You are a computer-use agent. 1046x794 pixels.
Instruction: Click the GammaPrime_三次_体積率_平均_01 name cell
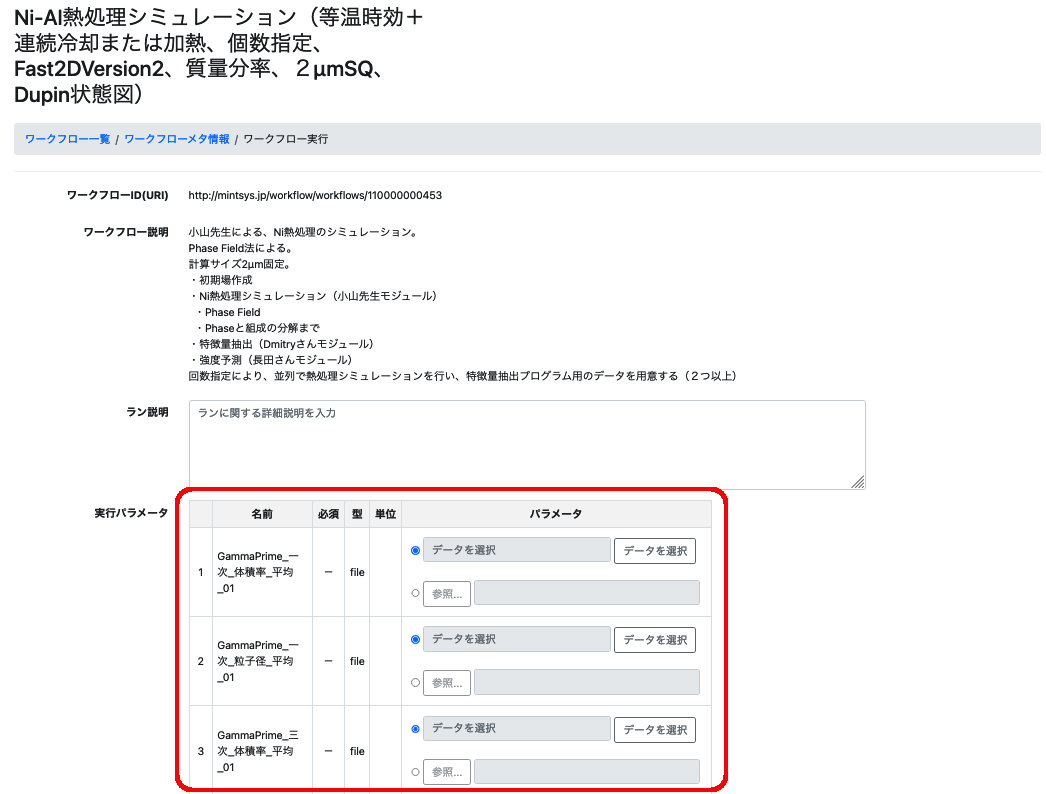click(x=262, y=751)
